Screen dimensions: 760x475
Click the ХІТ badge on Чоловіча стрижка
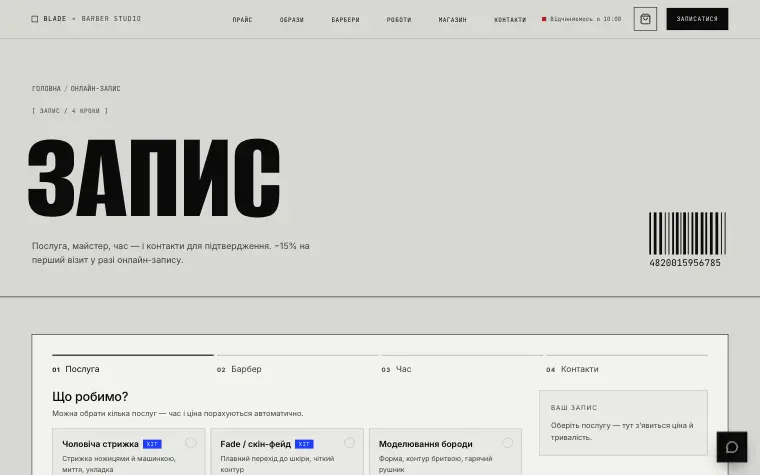152,444
